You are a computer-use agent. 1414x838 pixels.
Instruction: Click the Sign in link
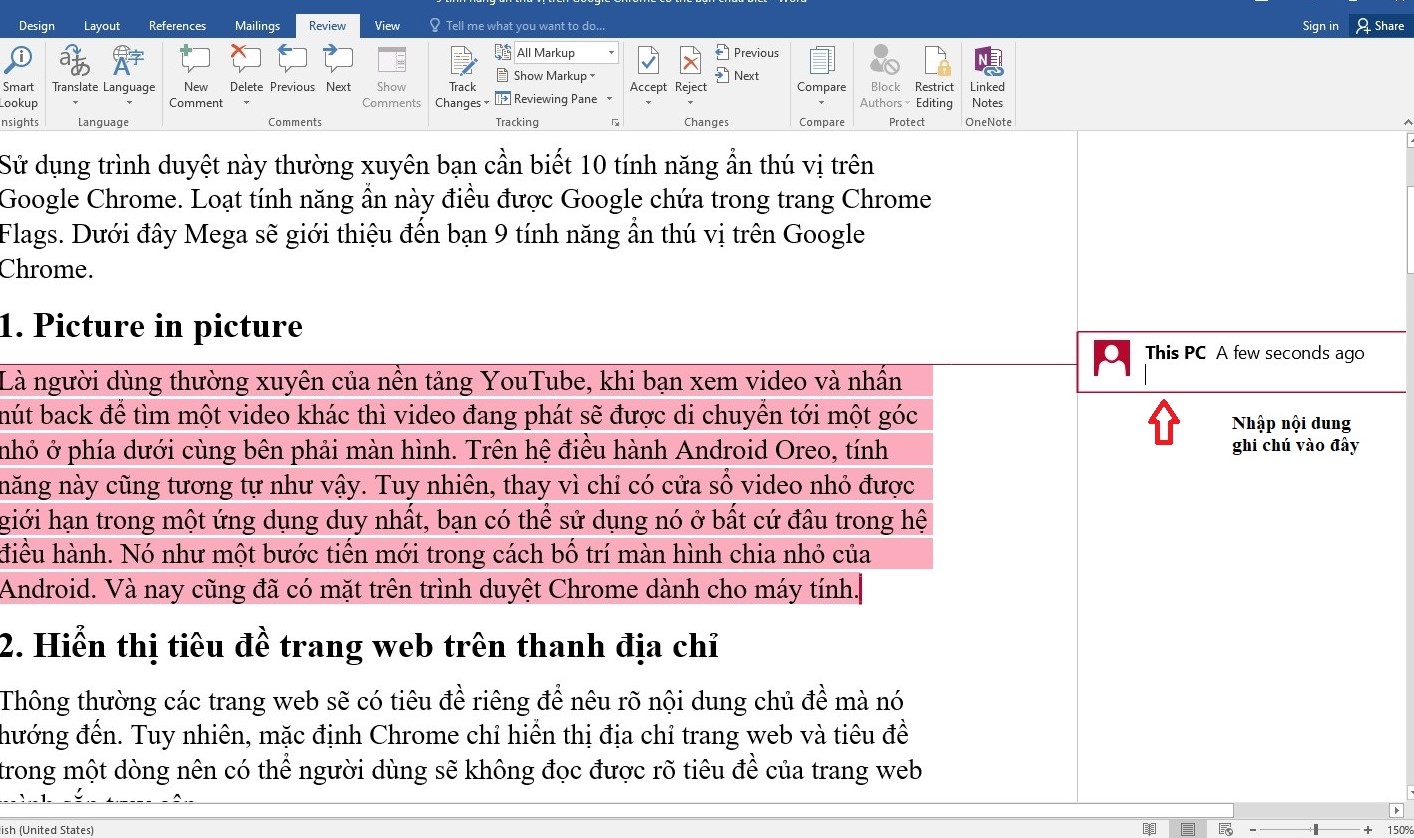point(1320,26)
